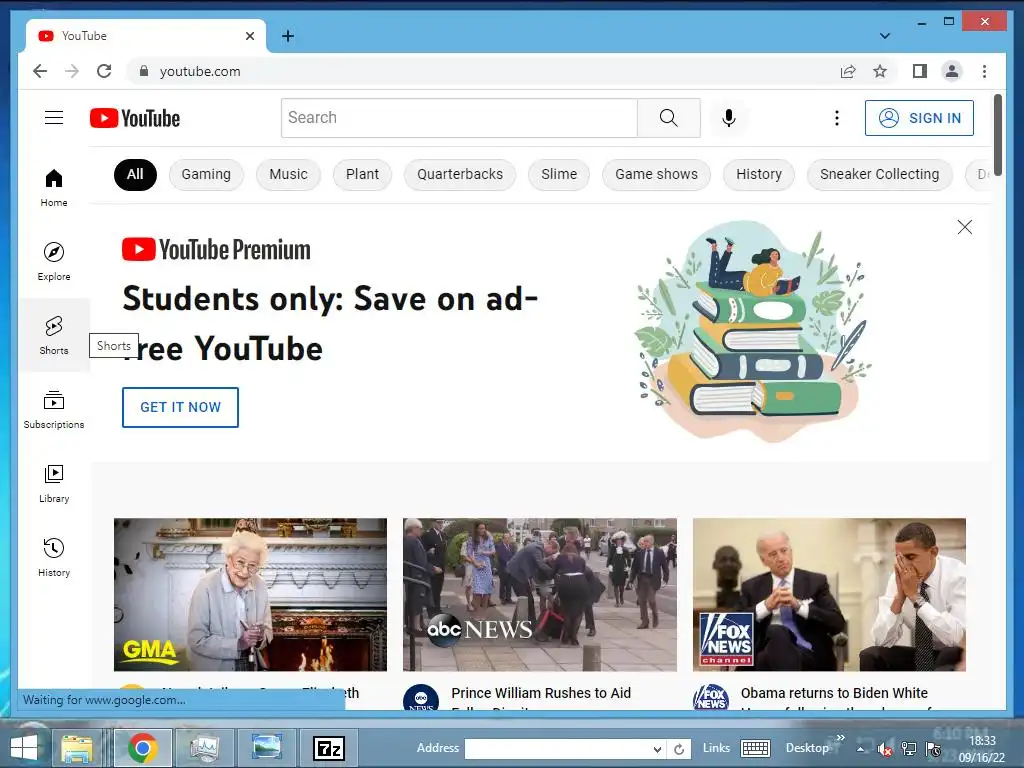Image resolution: width=1024 pixels, height=768 pixels.
Task: Expand Chrome tab search chevron
Action: click(x=885, y=36)
